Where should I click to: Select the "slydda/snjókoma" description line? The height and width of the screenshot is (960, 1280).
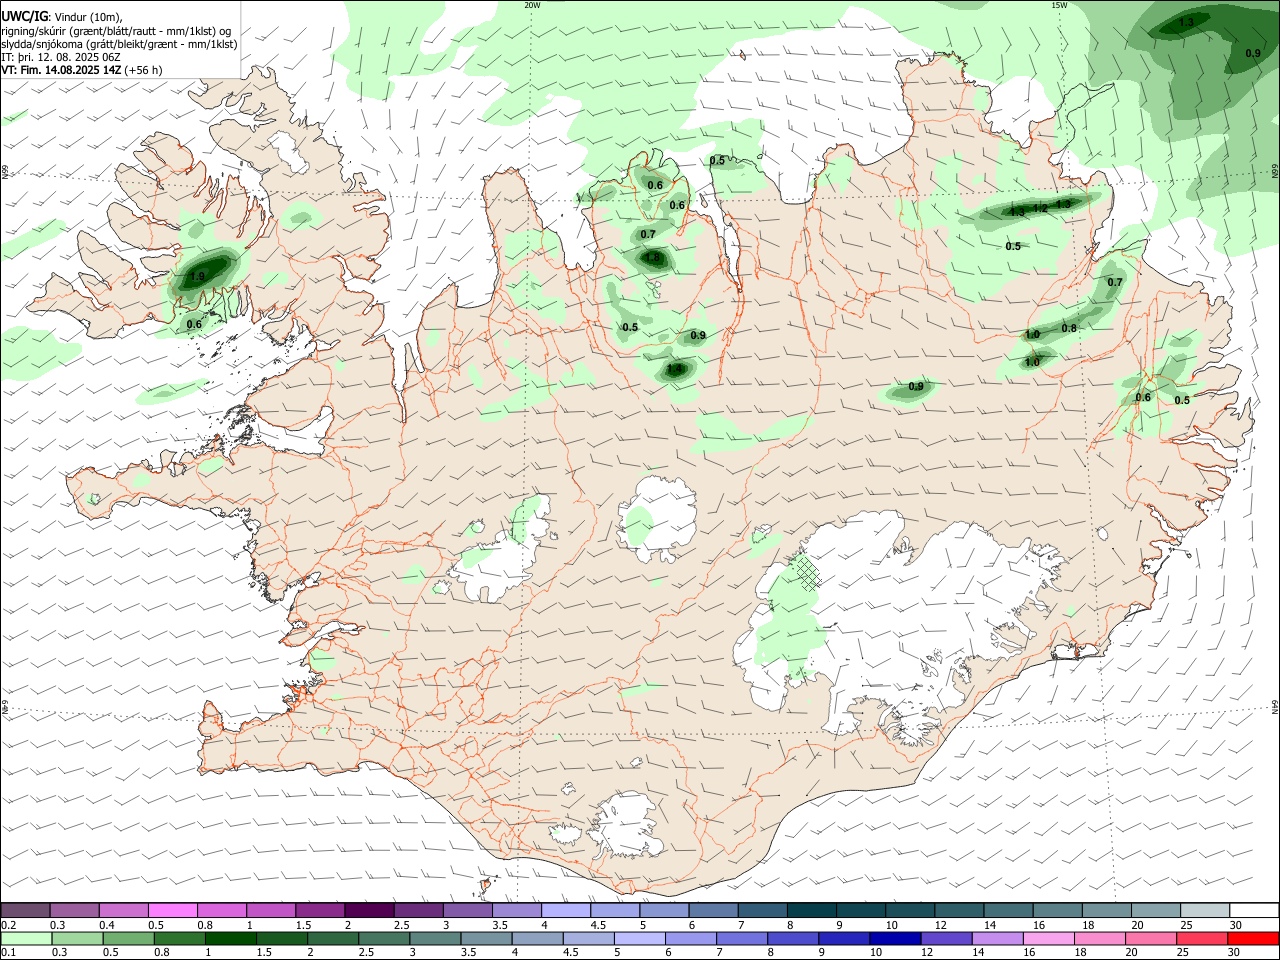point(119,44)
